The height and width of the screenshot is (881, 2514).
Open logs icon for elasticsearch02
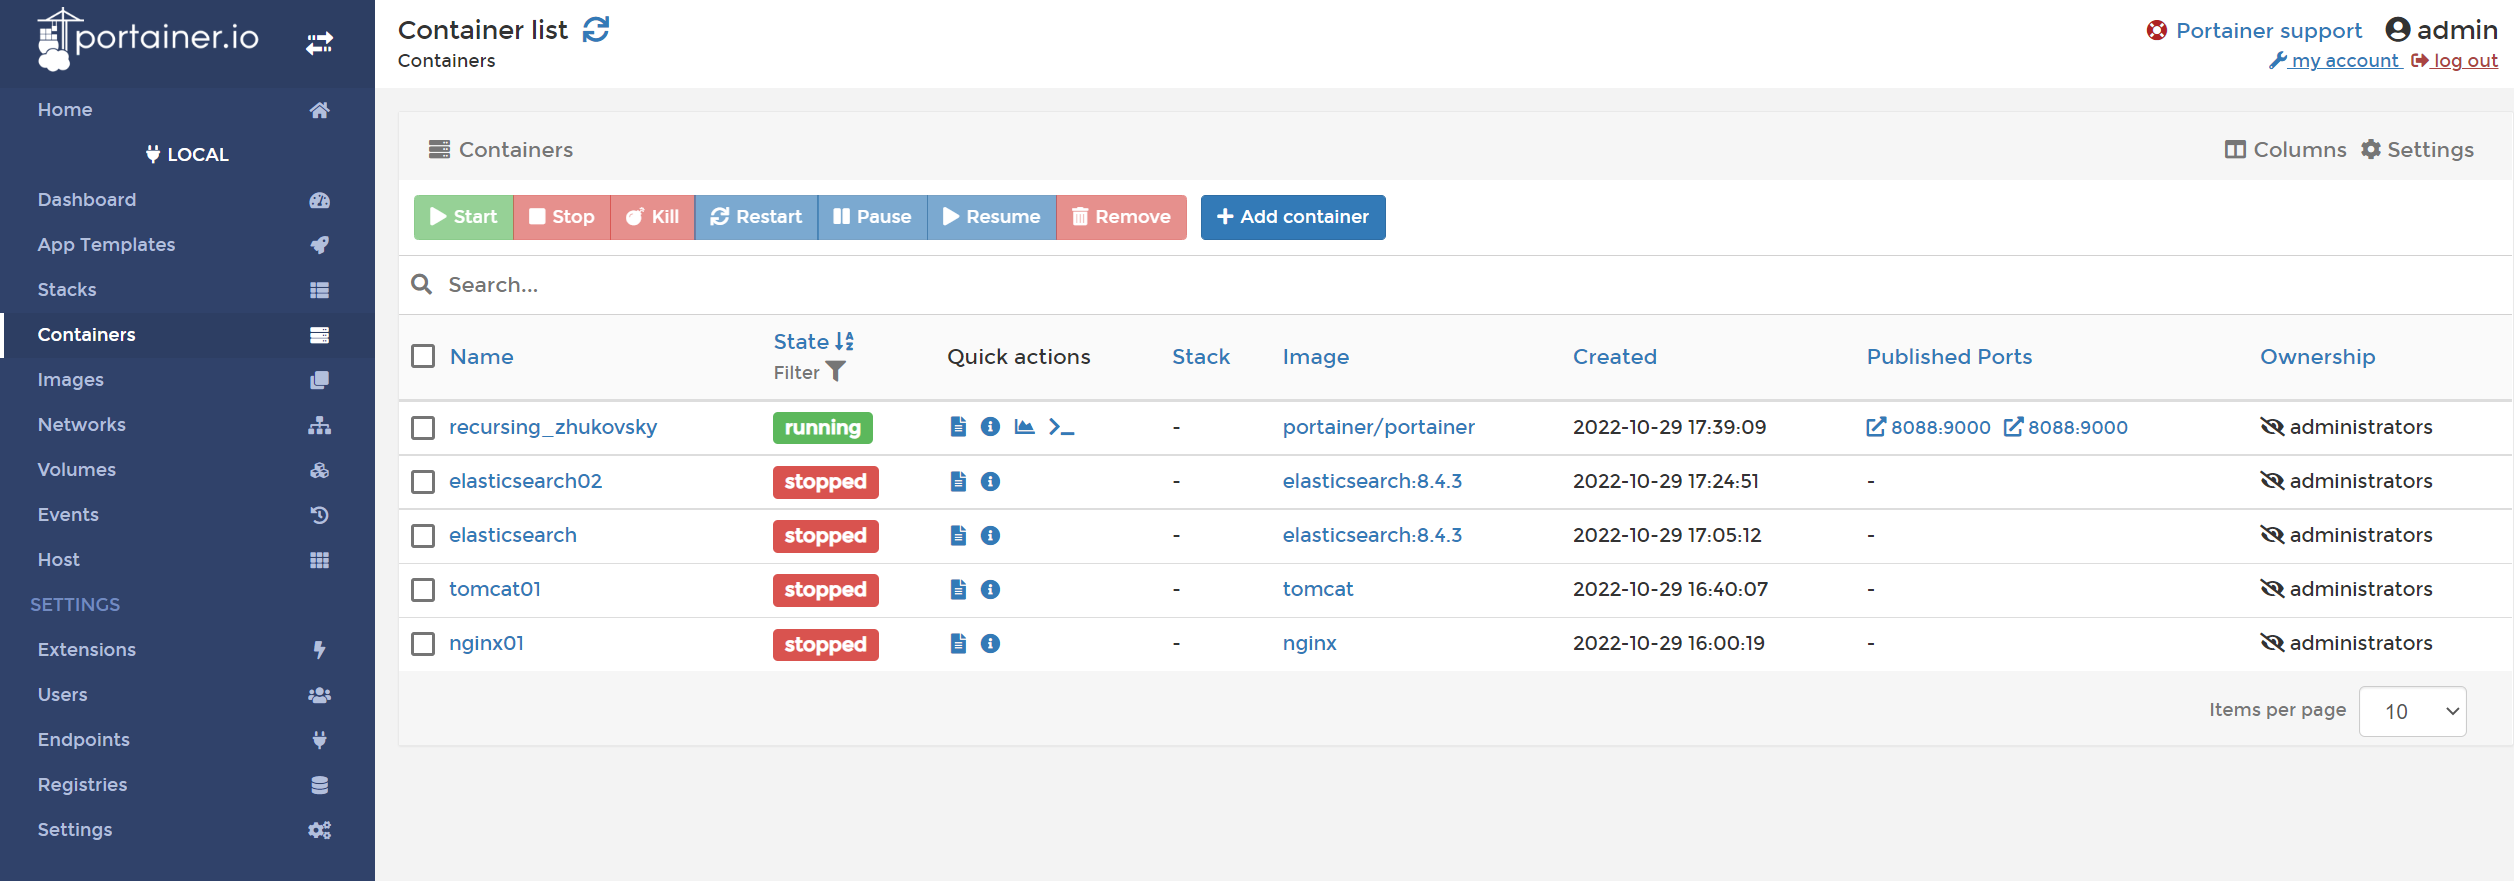[958, 481]
